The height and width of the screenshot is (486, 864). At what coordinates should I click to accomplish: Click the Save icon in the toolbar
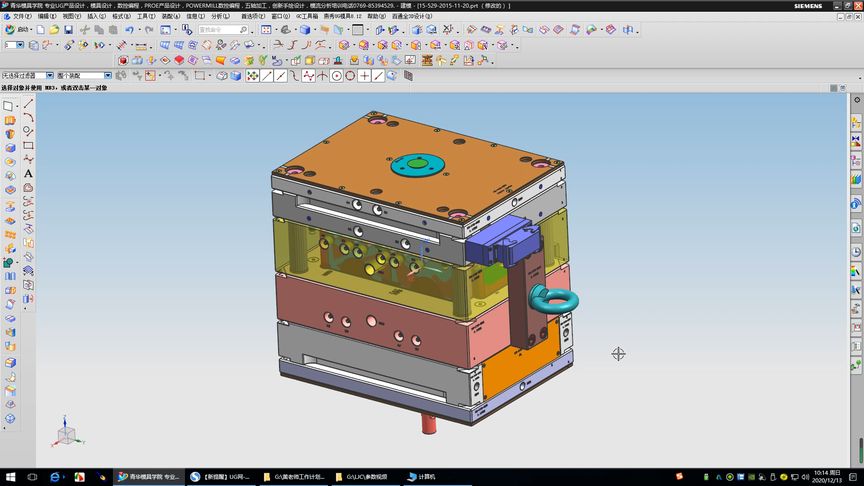click(70, 30)
